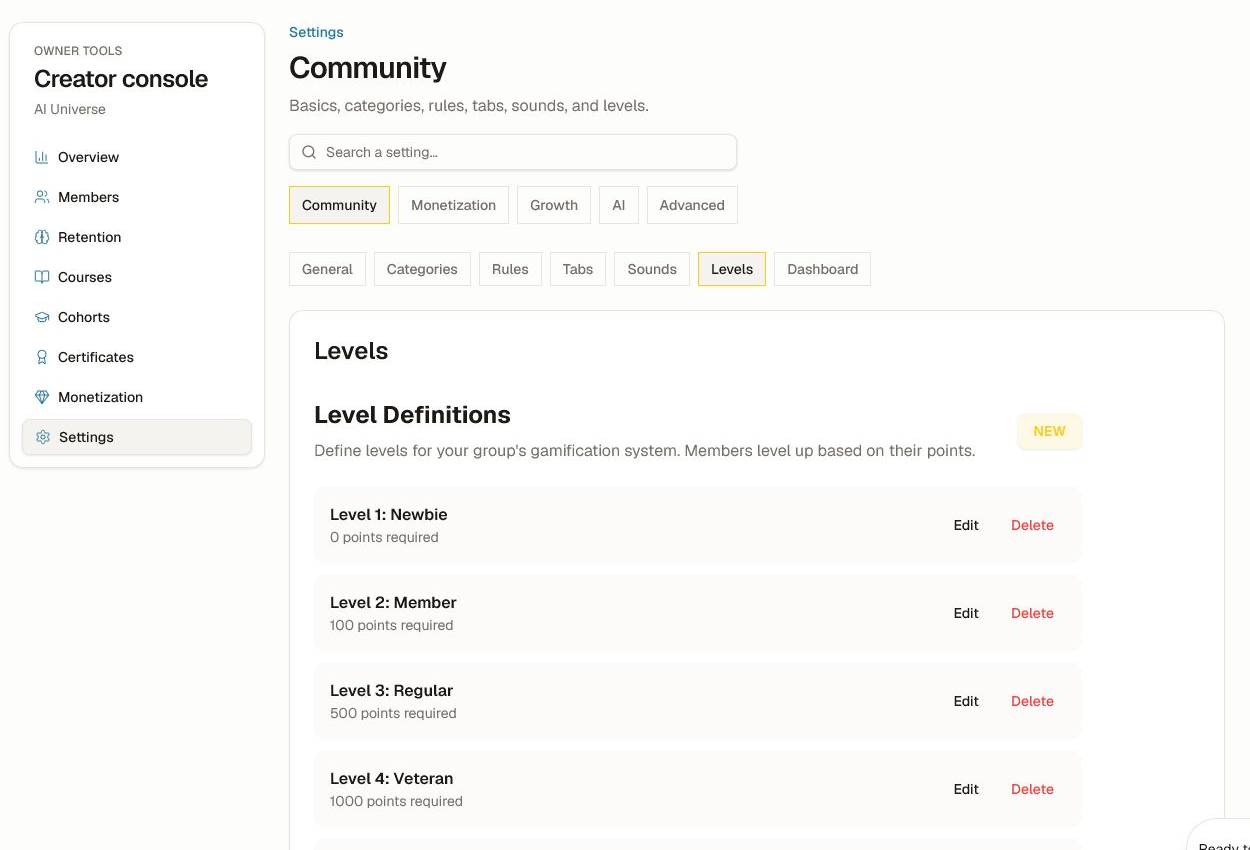Click the AI Universe group name

coord(70,109)
